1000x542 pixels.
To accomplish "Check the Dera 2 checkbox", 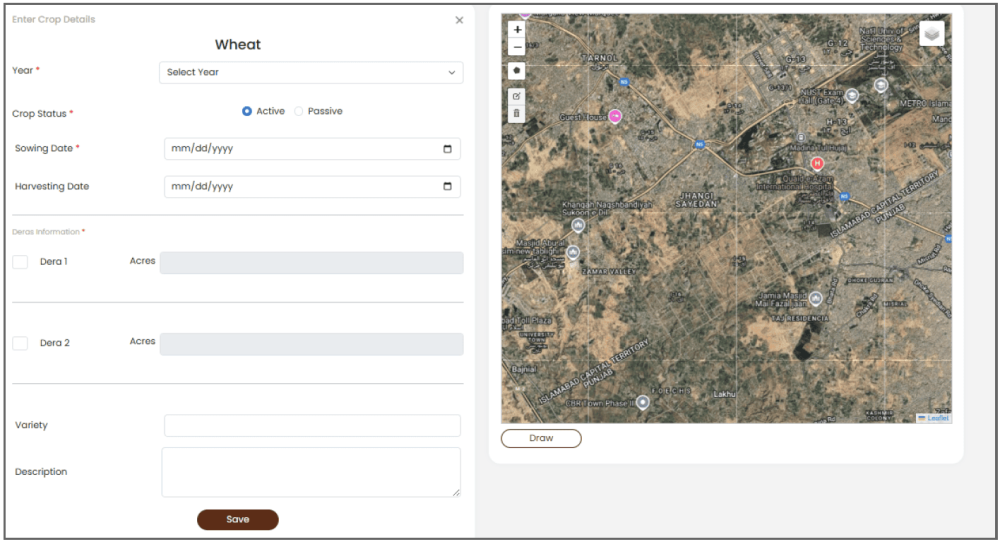I will 20,342.
